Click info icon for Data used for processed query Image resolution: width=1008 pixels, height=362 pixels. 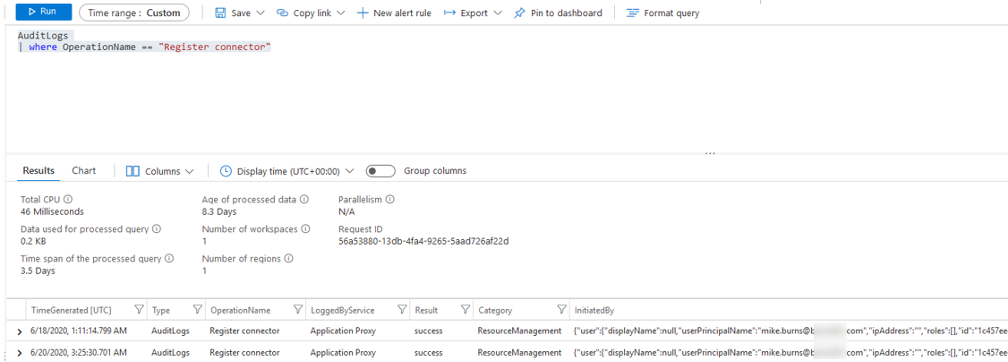(156, 229)
